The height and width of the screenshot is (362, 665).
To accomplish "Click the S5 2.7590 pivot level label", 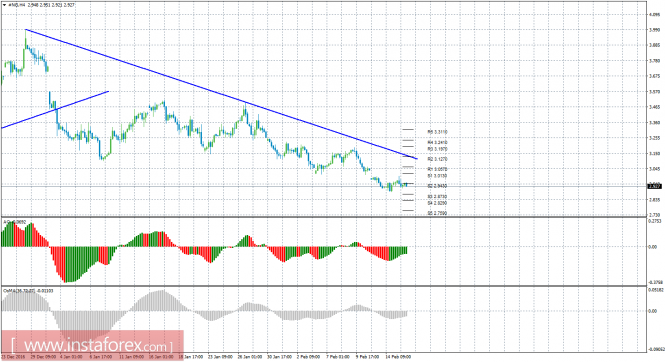I will point(437,213).
